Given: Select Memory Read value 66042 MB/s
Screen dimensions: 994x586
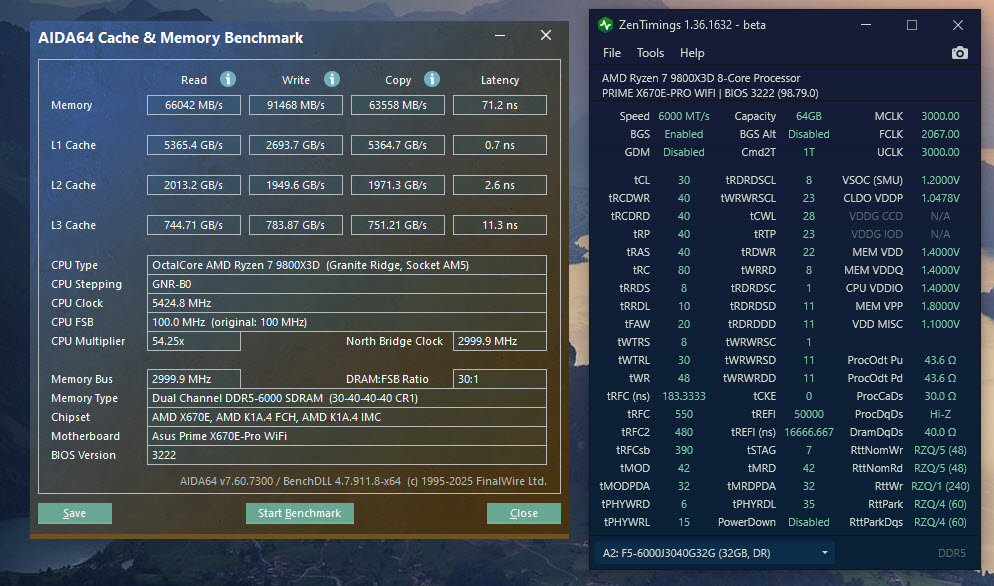Looking at the screenshot, I should [194, 105].
